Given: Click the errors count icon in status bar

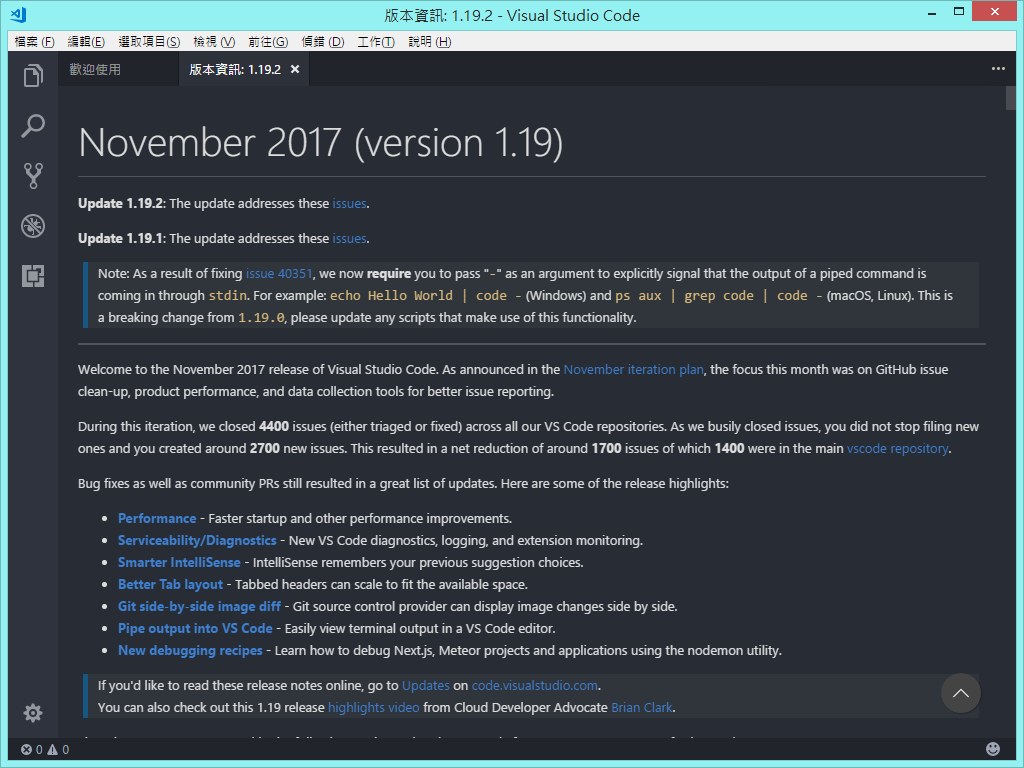Looking at the screenshot, I should pos(26,750).
